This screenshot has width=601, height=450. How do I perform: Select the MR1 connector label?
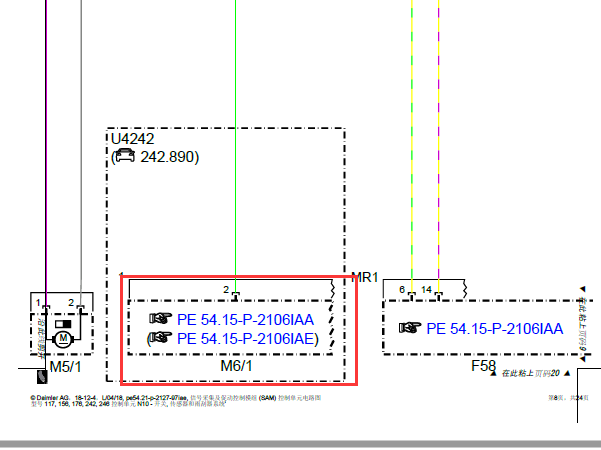tap(365, 278)
